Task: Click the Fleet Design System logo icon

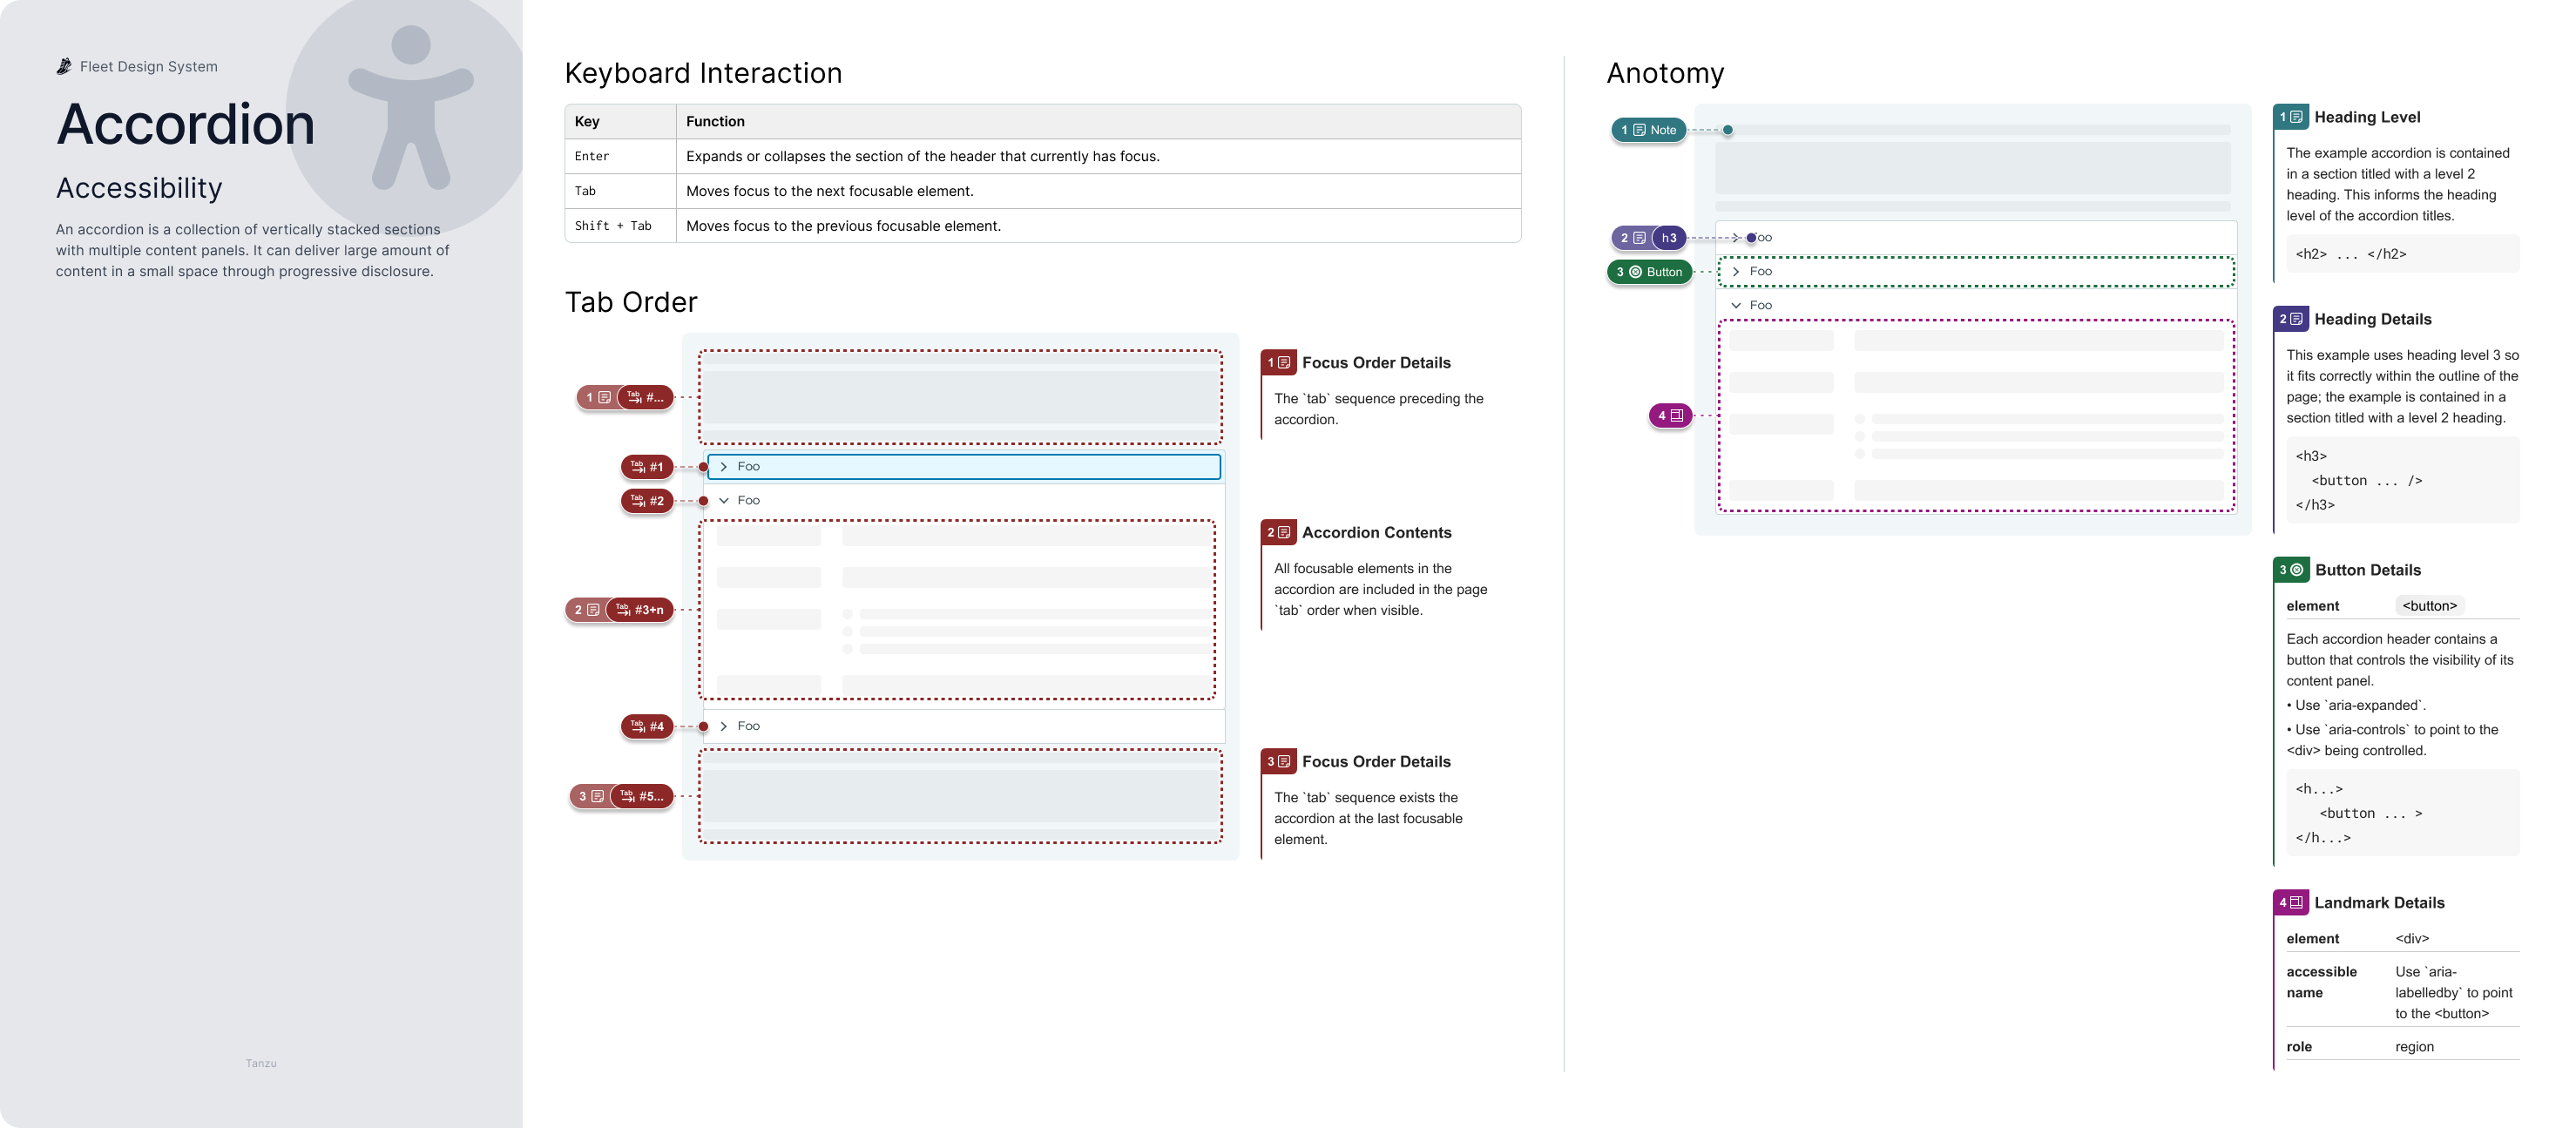Action: [x=64, y=66]
